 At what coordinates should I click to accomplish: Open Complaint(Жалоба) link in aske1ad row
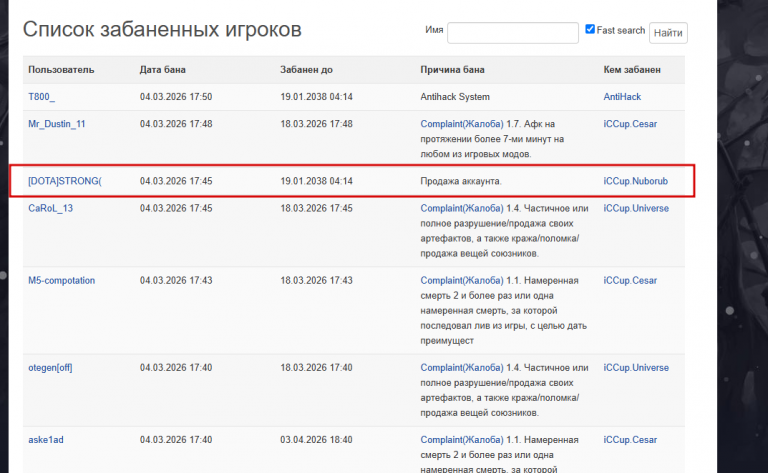(x=462, y=440)
